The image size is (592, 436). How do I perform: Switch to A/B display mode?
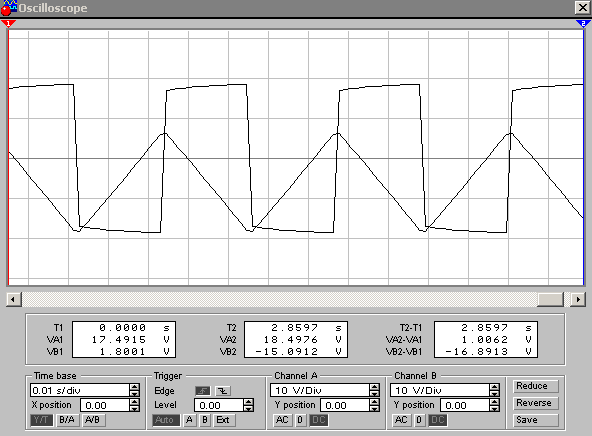point(93,420)
